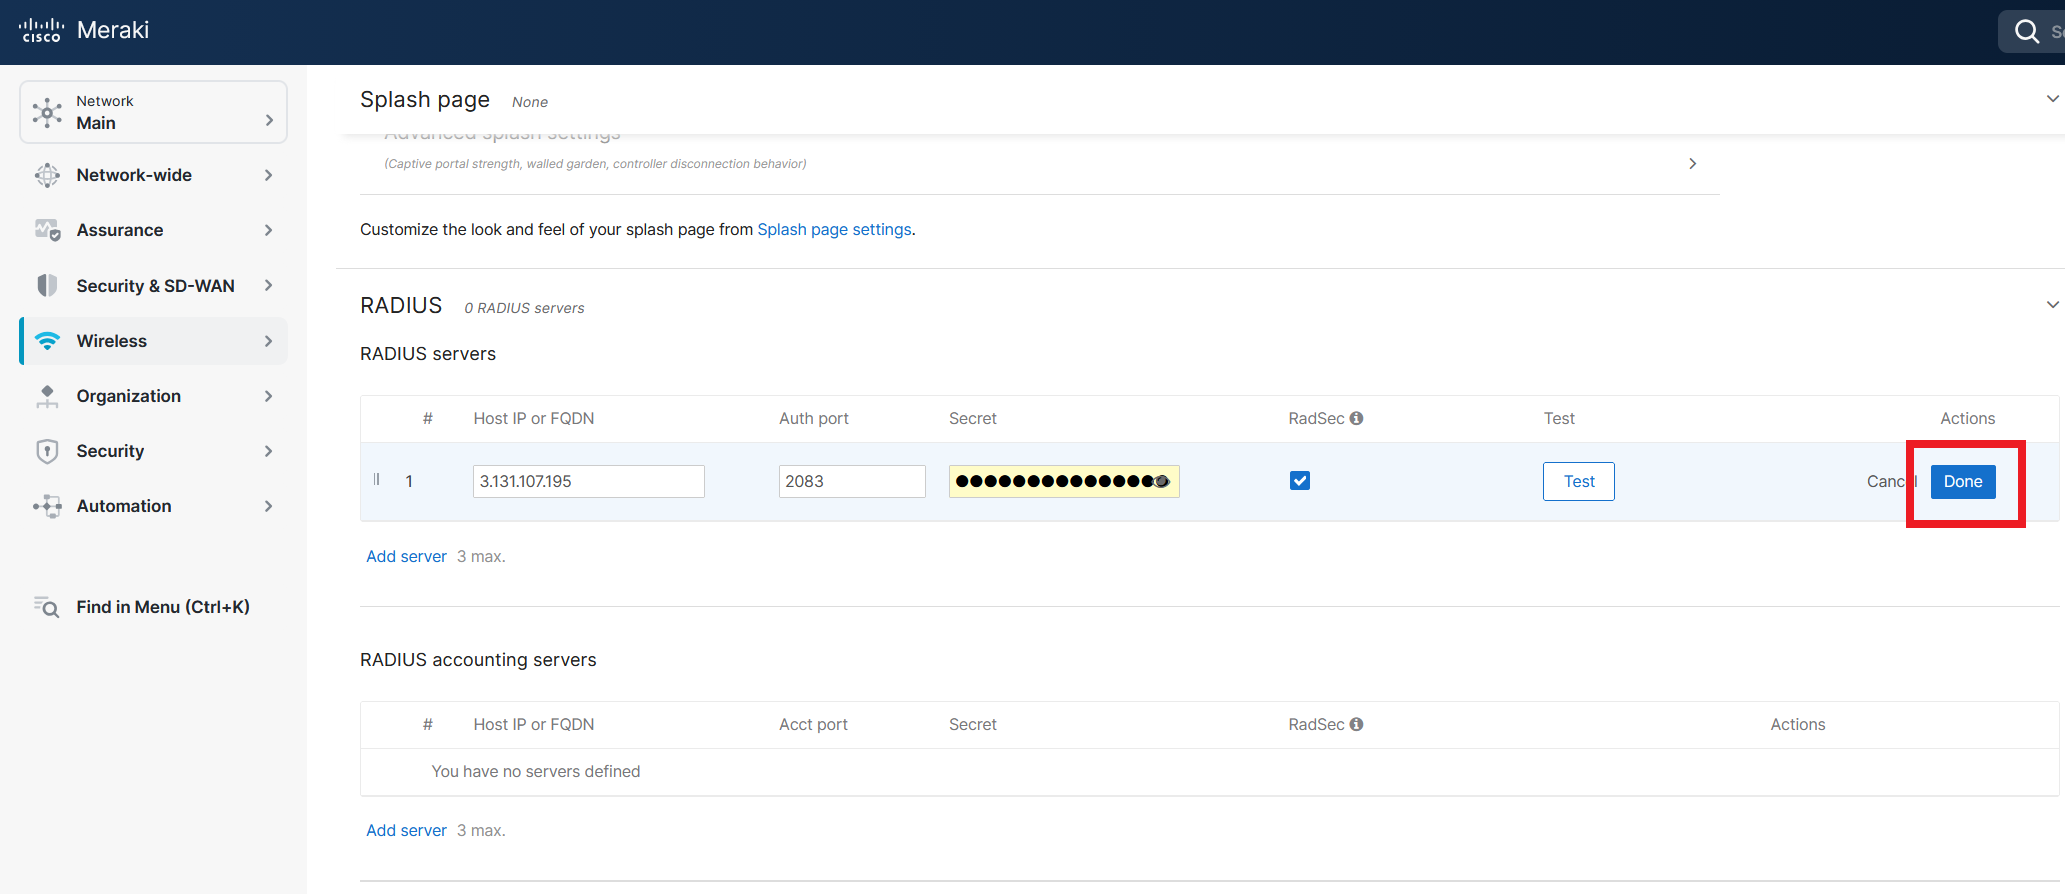Open the Organization menu item
Viewport: 2065px width, 894px height.
click(154, 396)
